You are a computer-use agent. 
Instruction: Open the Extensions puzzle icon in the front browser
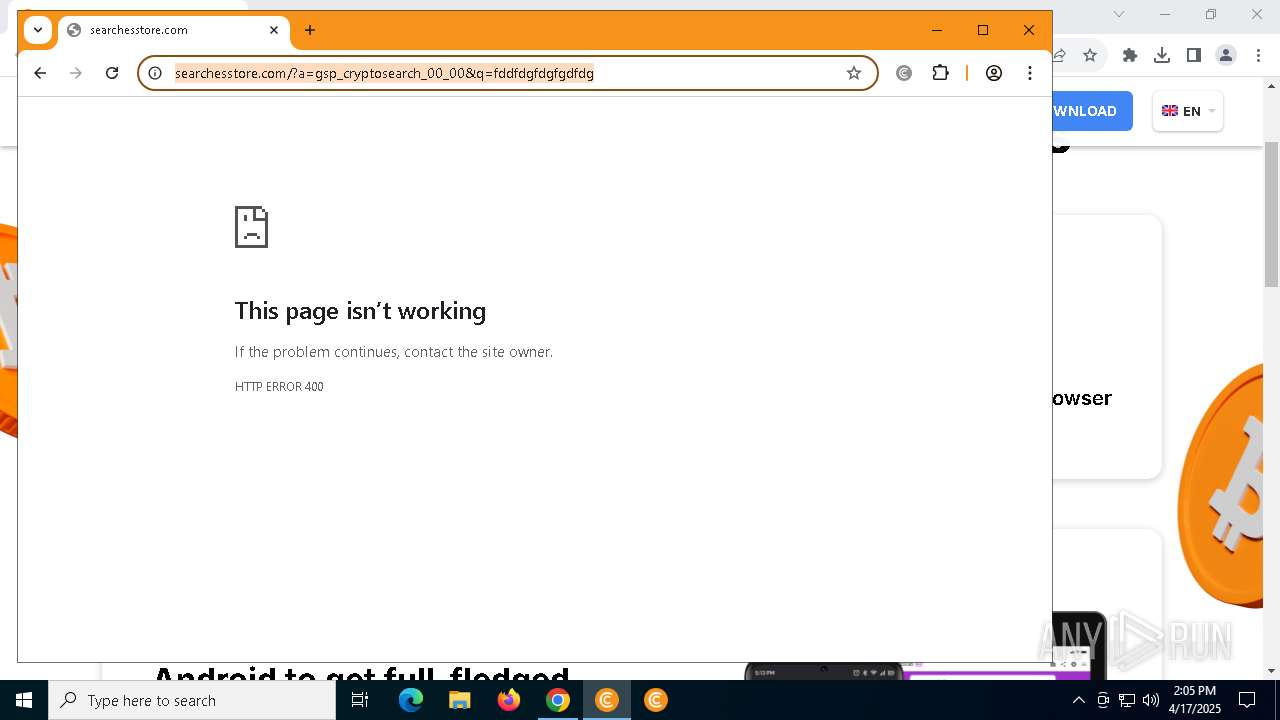click(940, 73)
